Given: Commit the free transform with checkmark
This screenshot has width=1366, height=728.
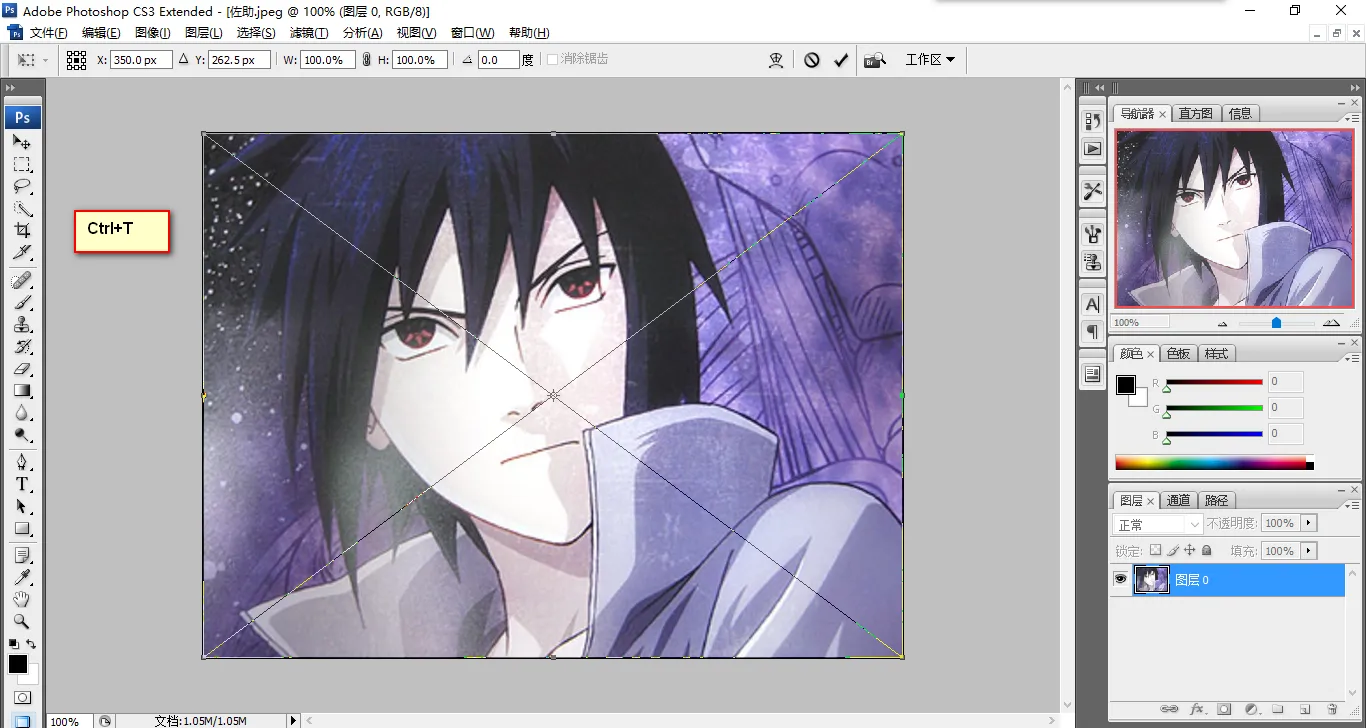Looking at the screenshot, I should point(841,60).
